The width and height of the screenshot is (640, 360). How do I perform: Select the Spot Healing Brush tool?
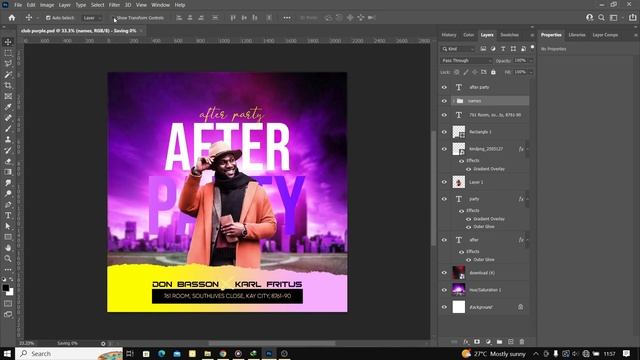tap(8, 118)
